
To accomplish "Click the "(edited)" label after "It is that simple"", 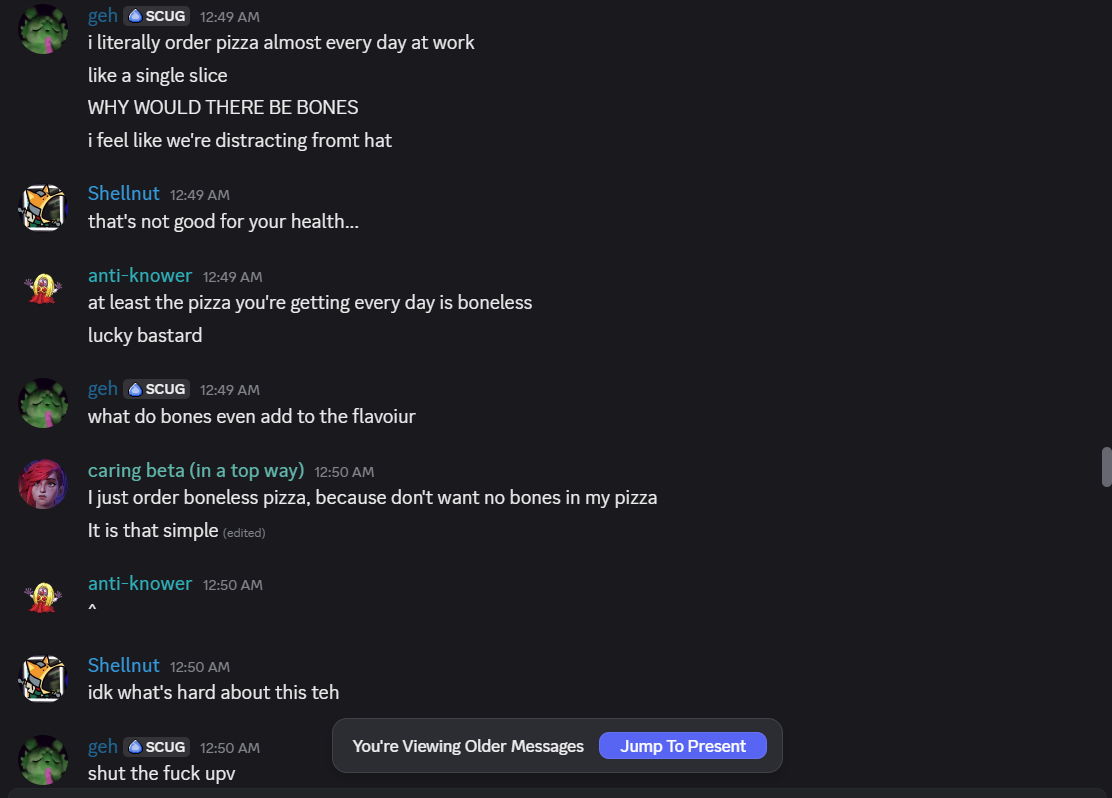I will tap(244, 533).
